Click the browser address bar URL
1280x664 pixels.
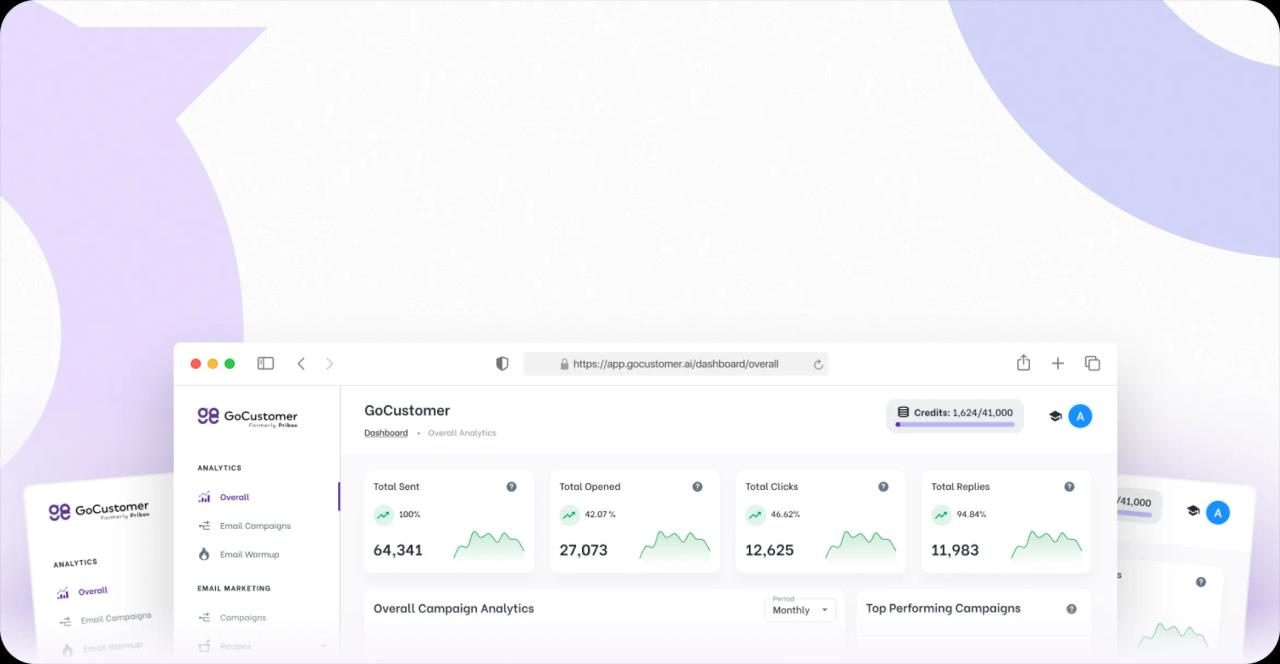(x=675, y=364)
